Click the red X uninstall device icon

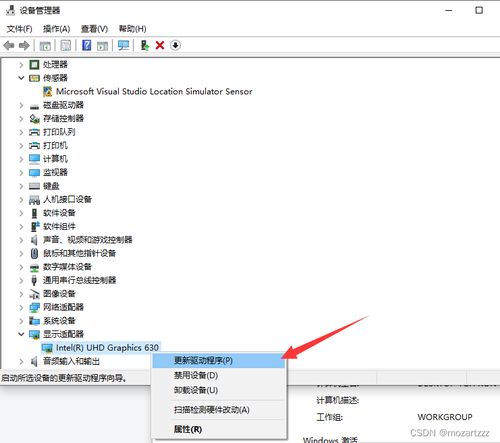point(160,45)
